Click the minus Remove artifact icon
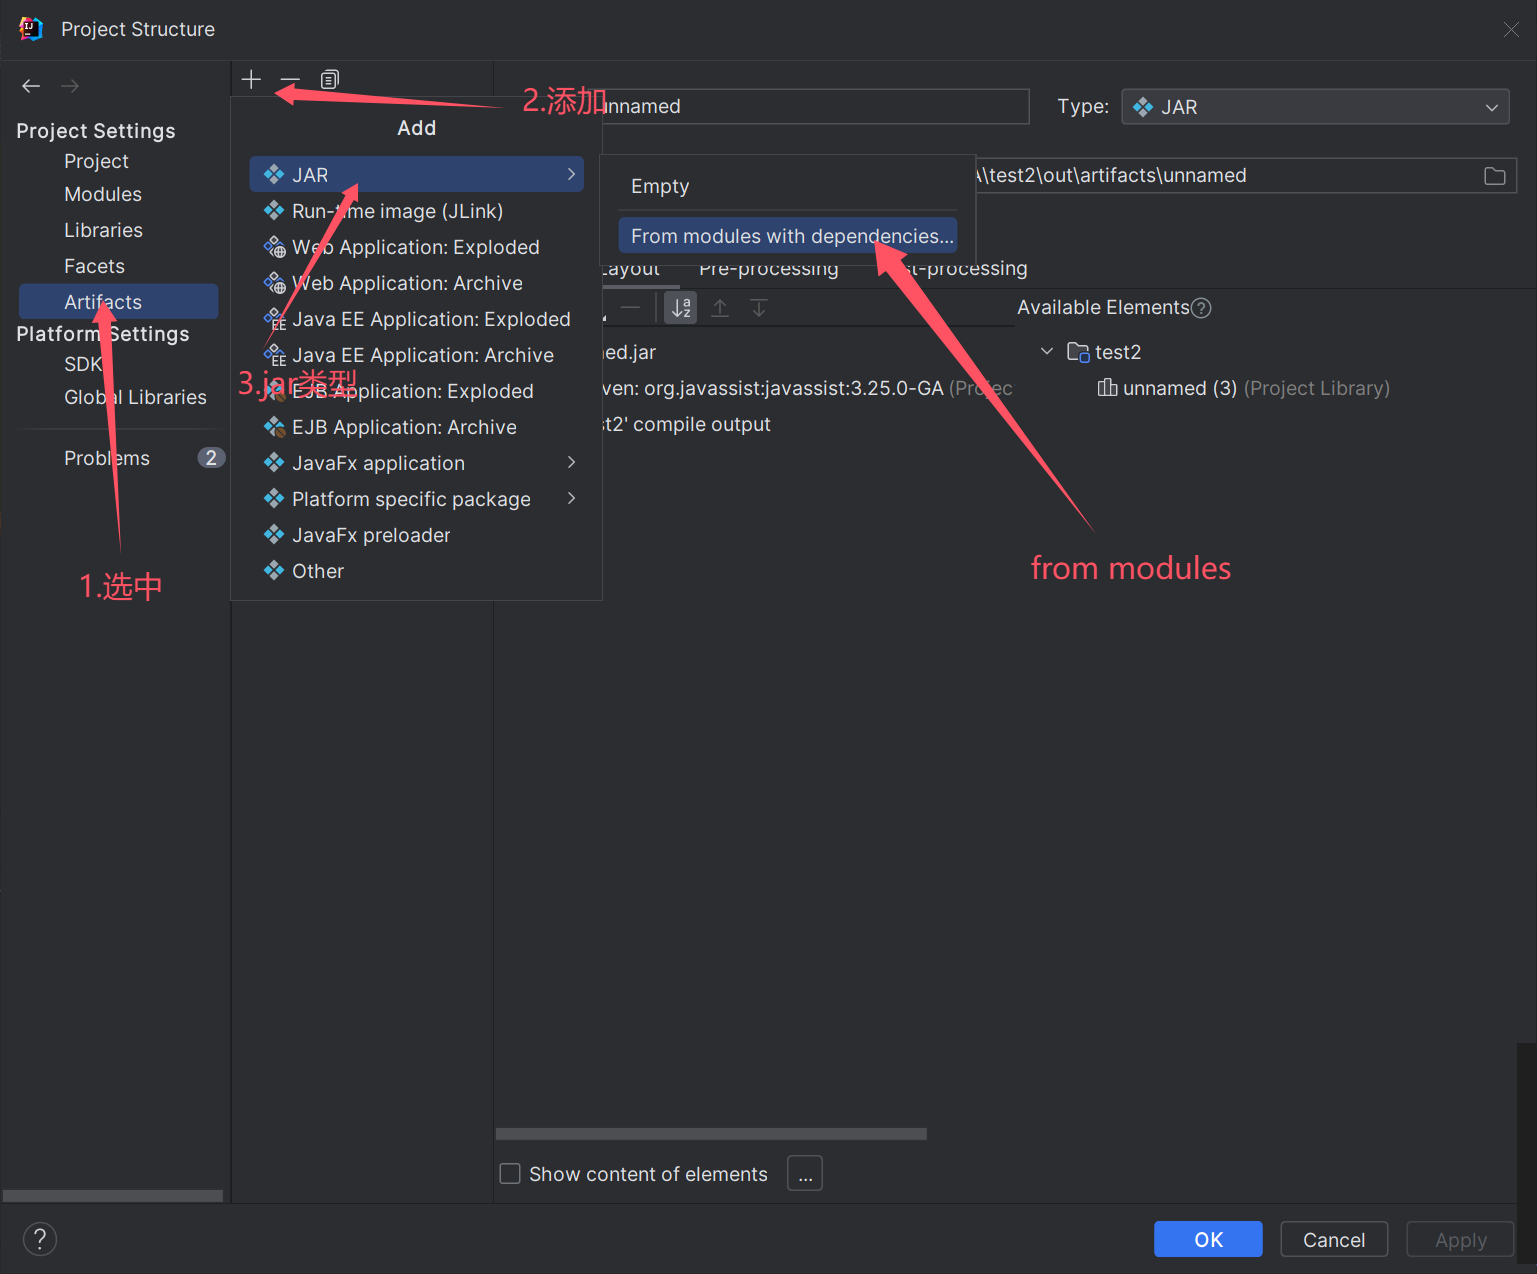The width and height of the screenshot is (1537, 1274). pyautogui.click(x=290, y=79)
